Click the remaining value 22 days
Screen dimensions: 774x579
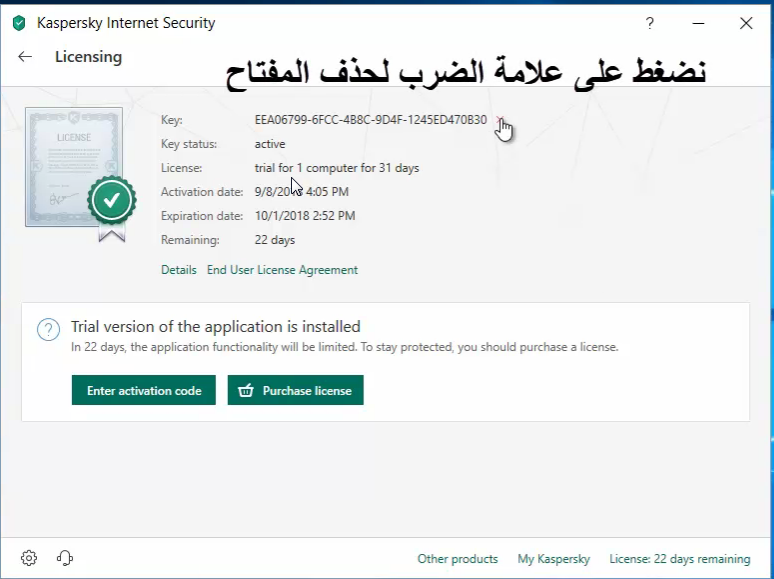point(274,240)
